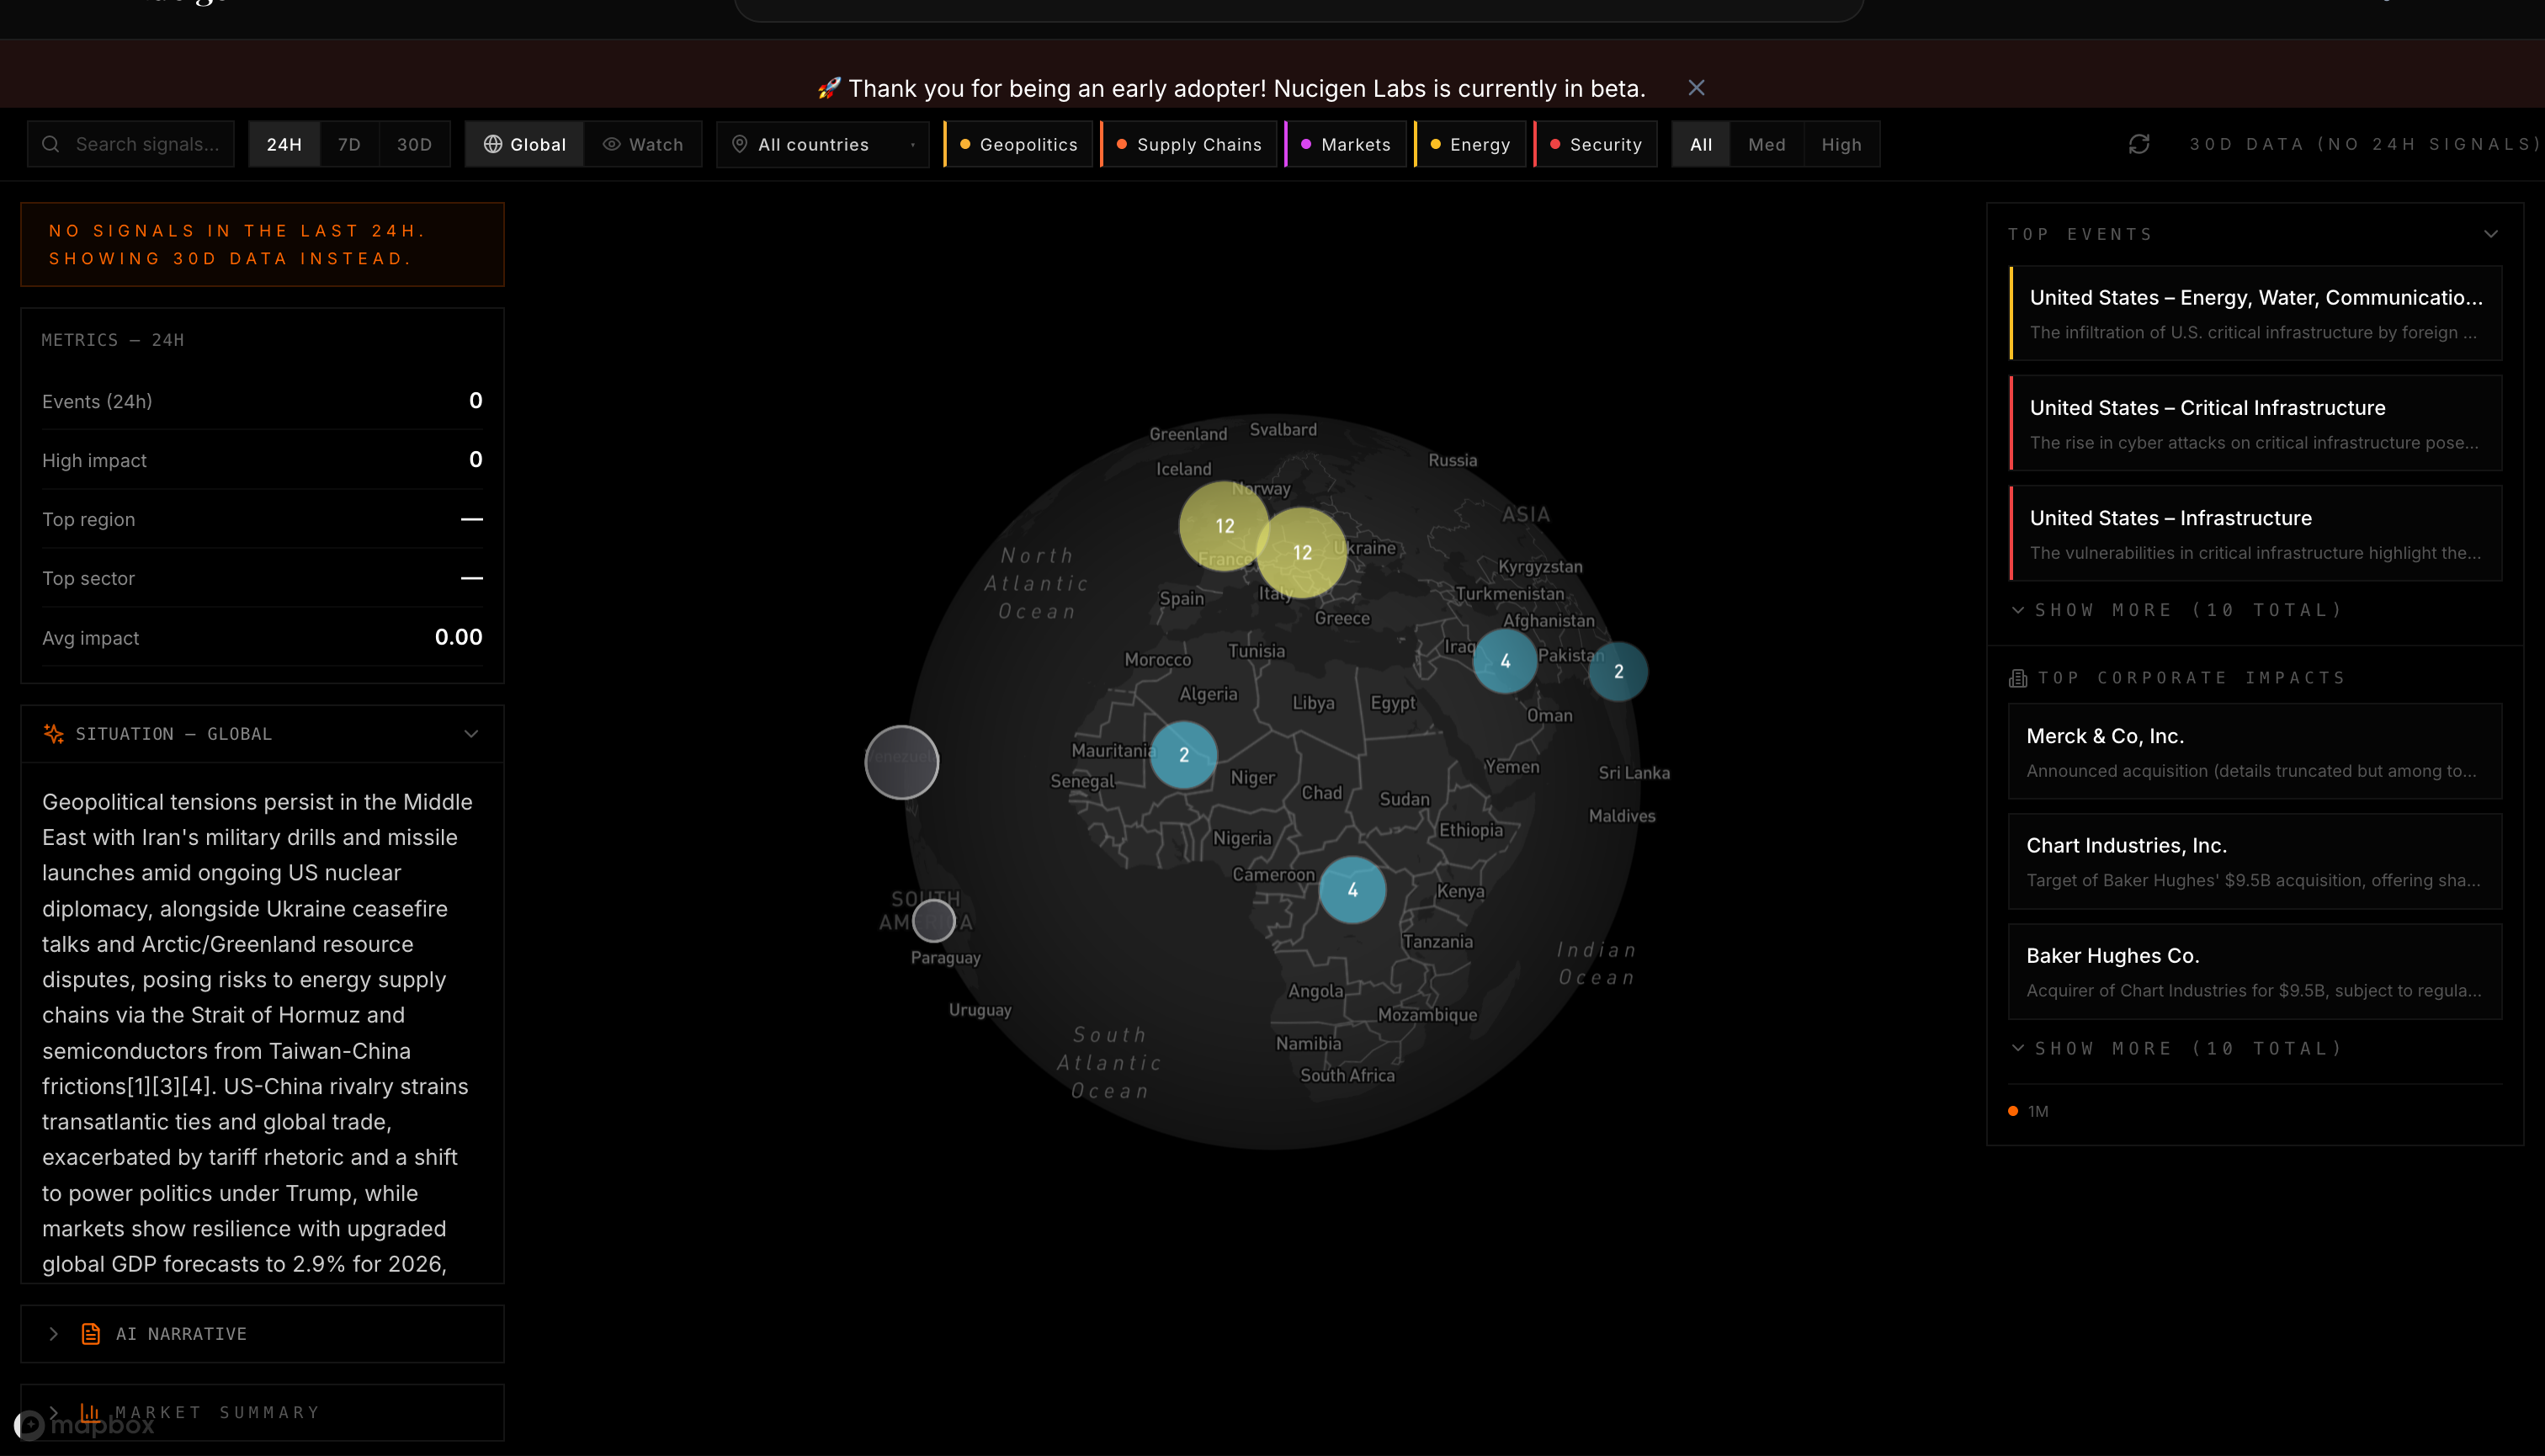Dismiss the beta announcement banner
The image size is (2545, 1456).
click(1696, 88)
